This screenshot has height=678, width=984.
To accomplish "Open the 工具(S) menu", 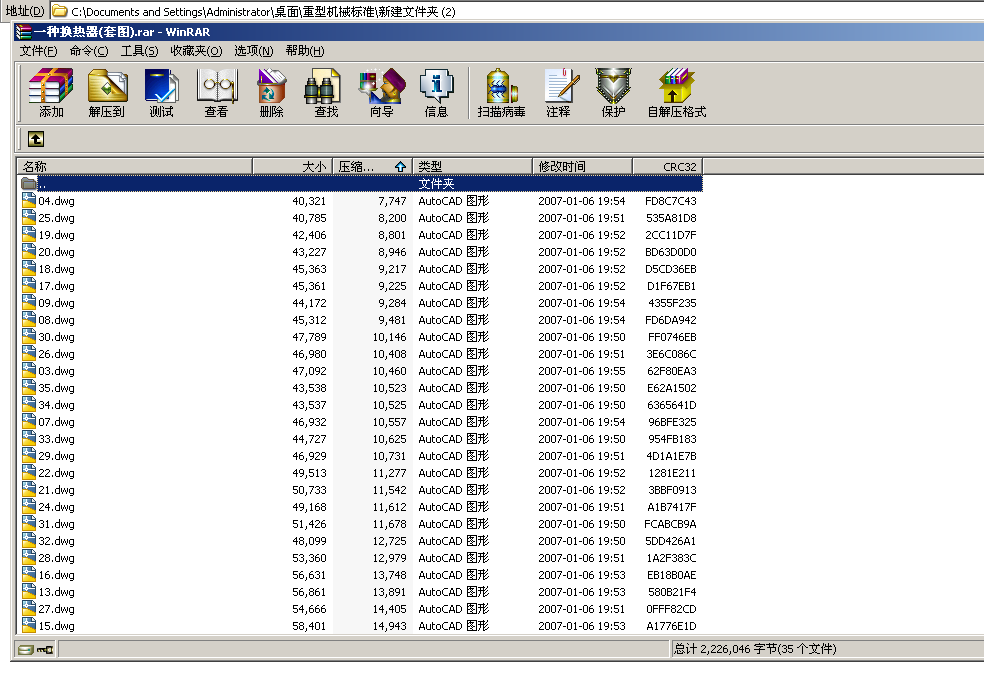I will pyautogui.click(x=139, y=51).
